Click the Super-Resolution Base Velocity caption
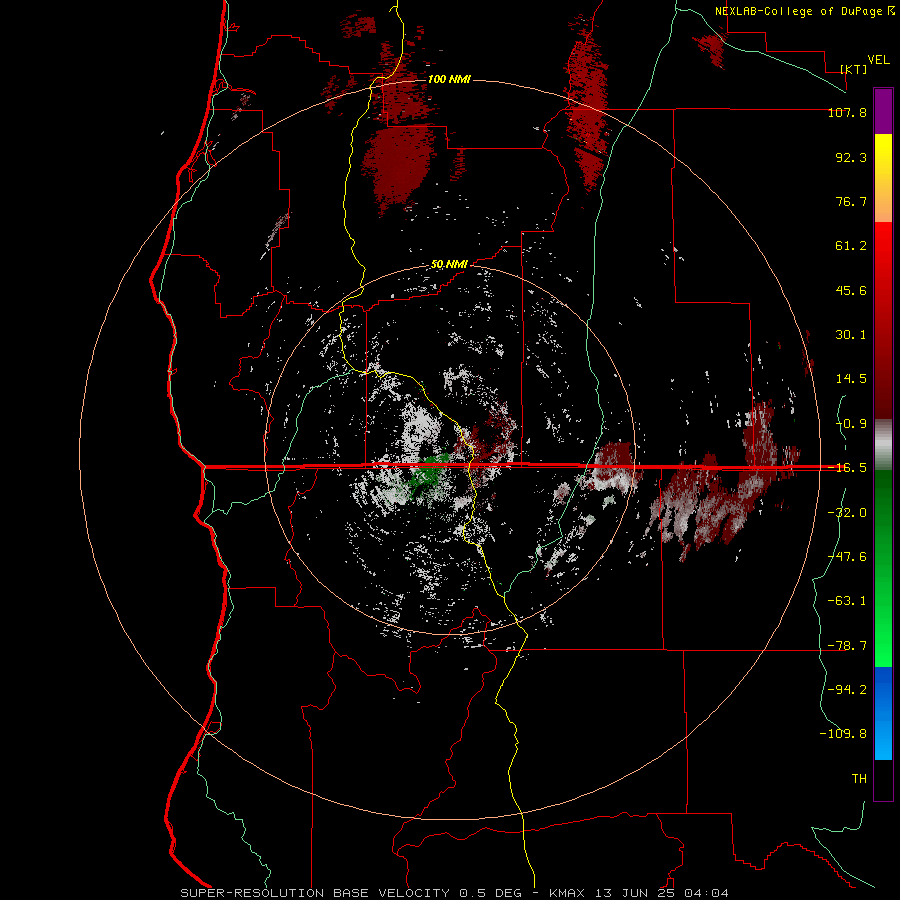The height and width of the screenshot is (900, 900). pyautogui.click(x=454, y=893)
